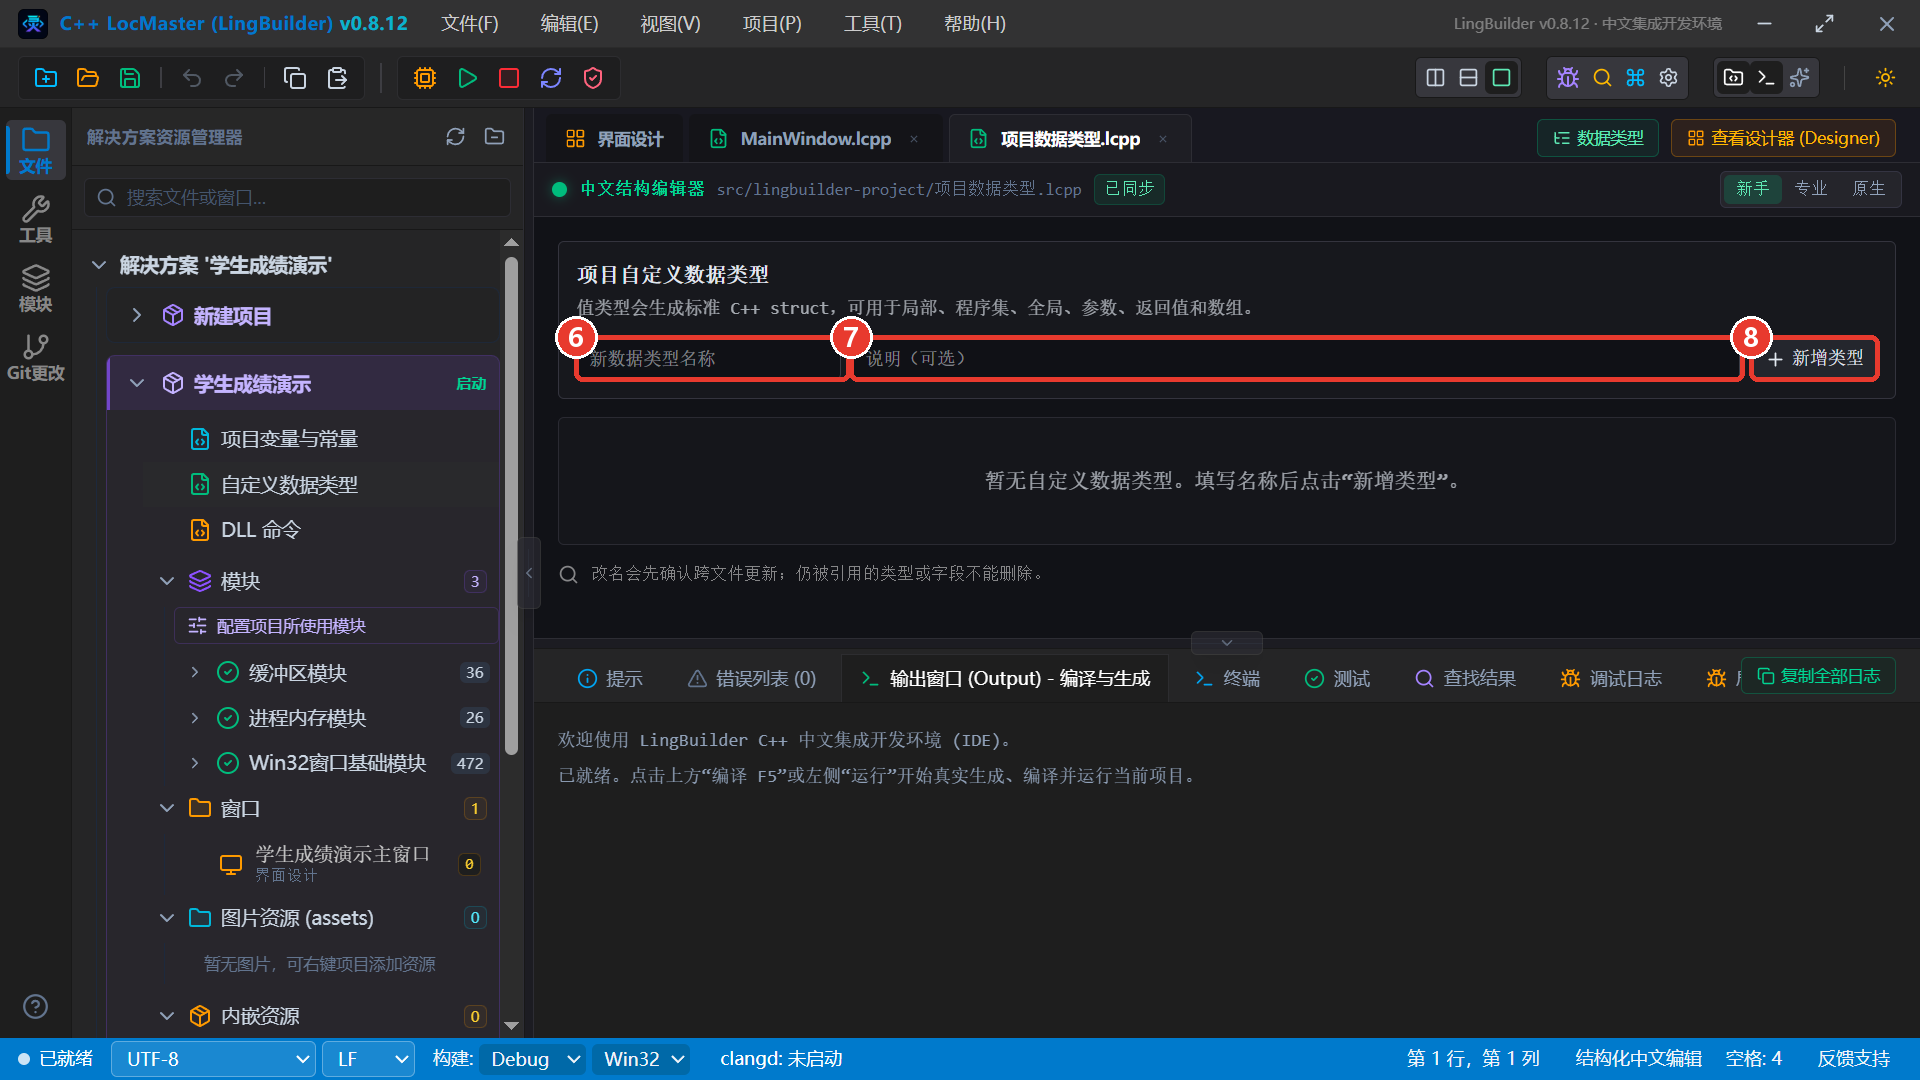
Task: Click 查看设计器 (Designer) button
Action: (x=1784, y=139)
